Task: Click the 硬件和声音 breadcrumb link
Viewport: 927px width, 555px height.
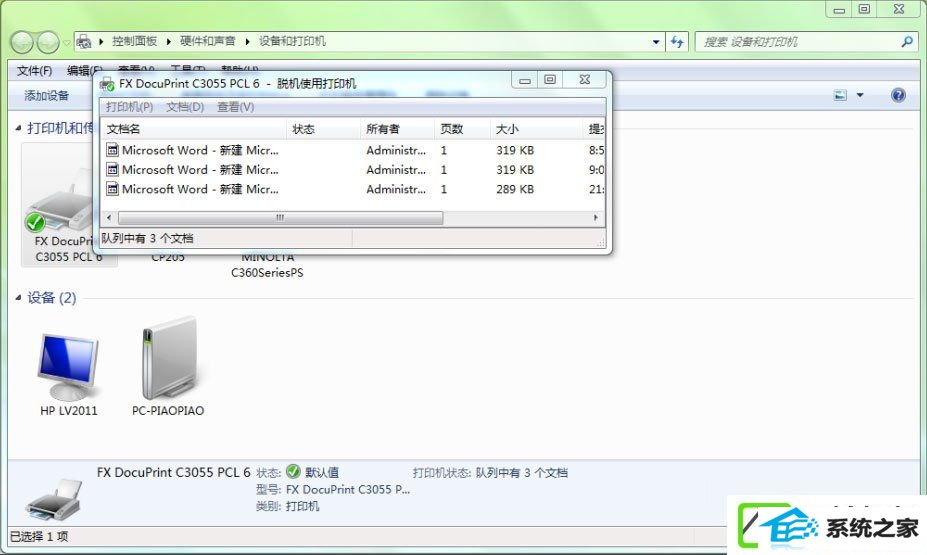Action: pyautogui.click(x=208, y=41)
